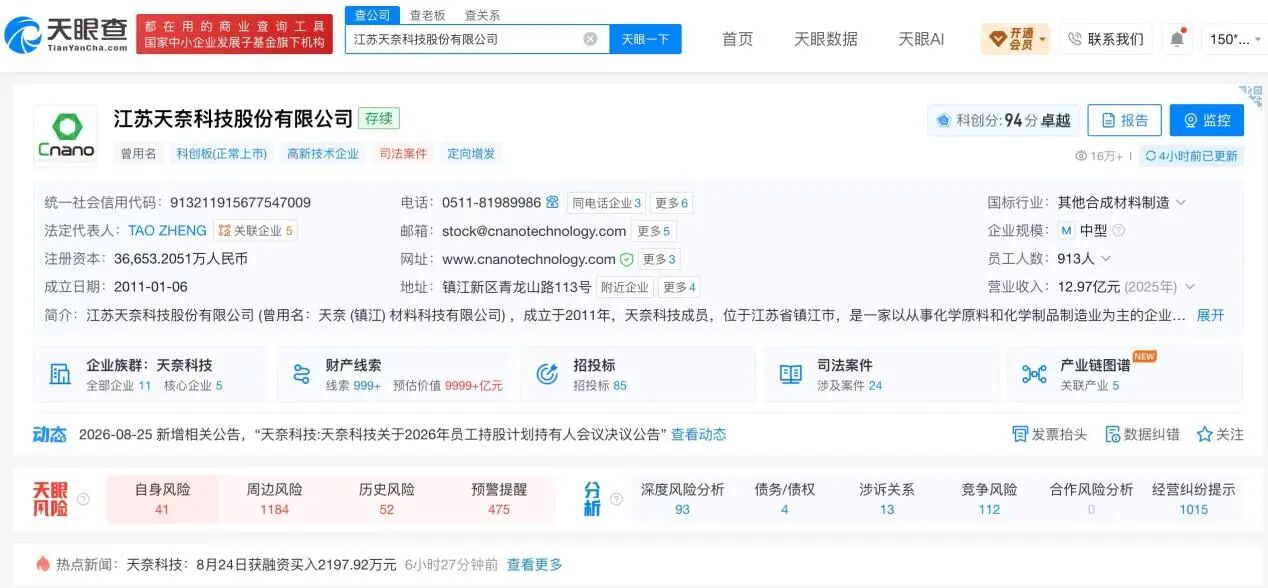Image resolution: width=1268 pixels, height=588 pixels.
Task: Click the website verified shield icon
Action: (x=626, y=259)
